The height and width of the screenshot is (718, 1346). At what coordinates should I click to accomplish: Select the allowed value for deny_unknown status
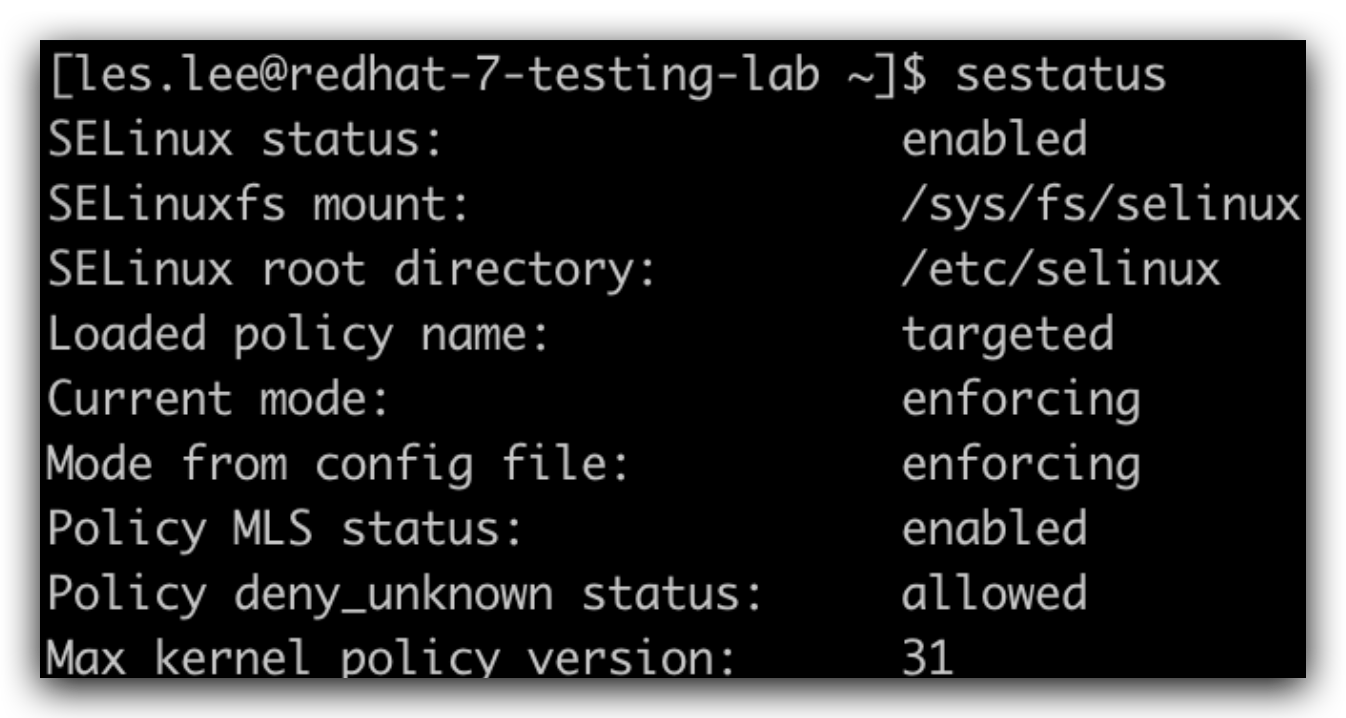pos(994,595)
